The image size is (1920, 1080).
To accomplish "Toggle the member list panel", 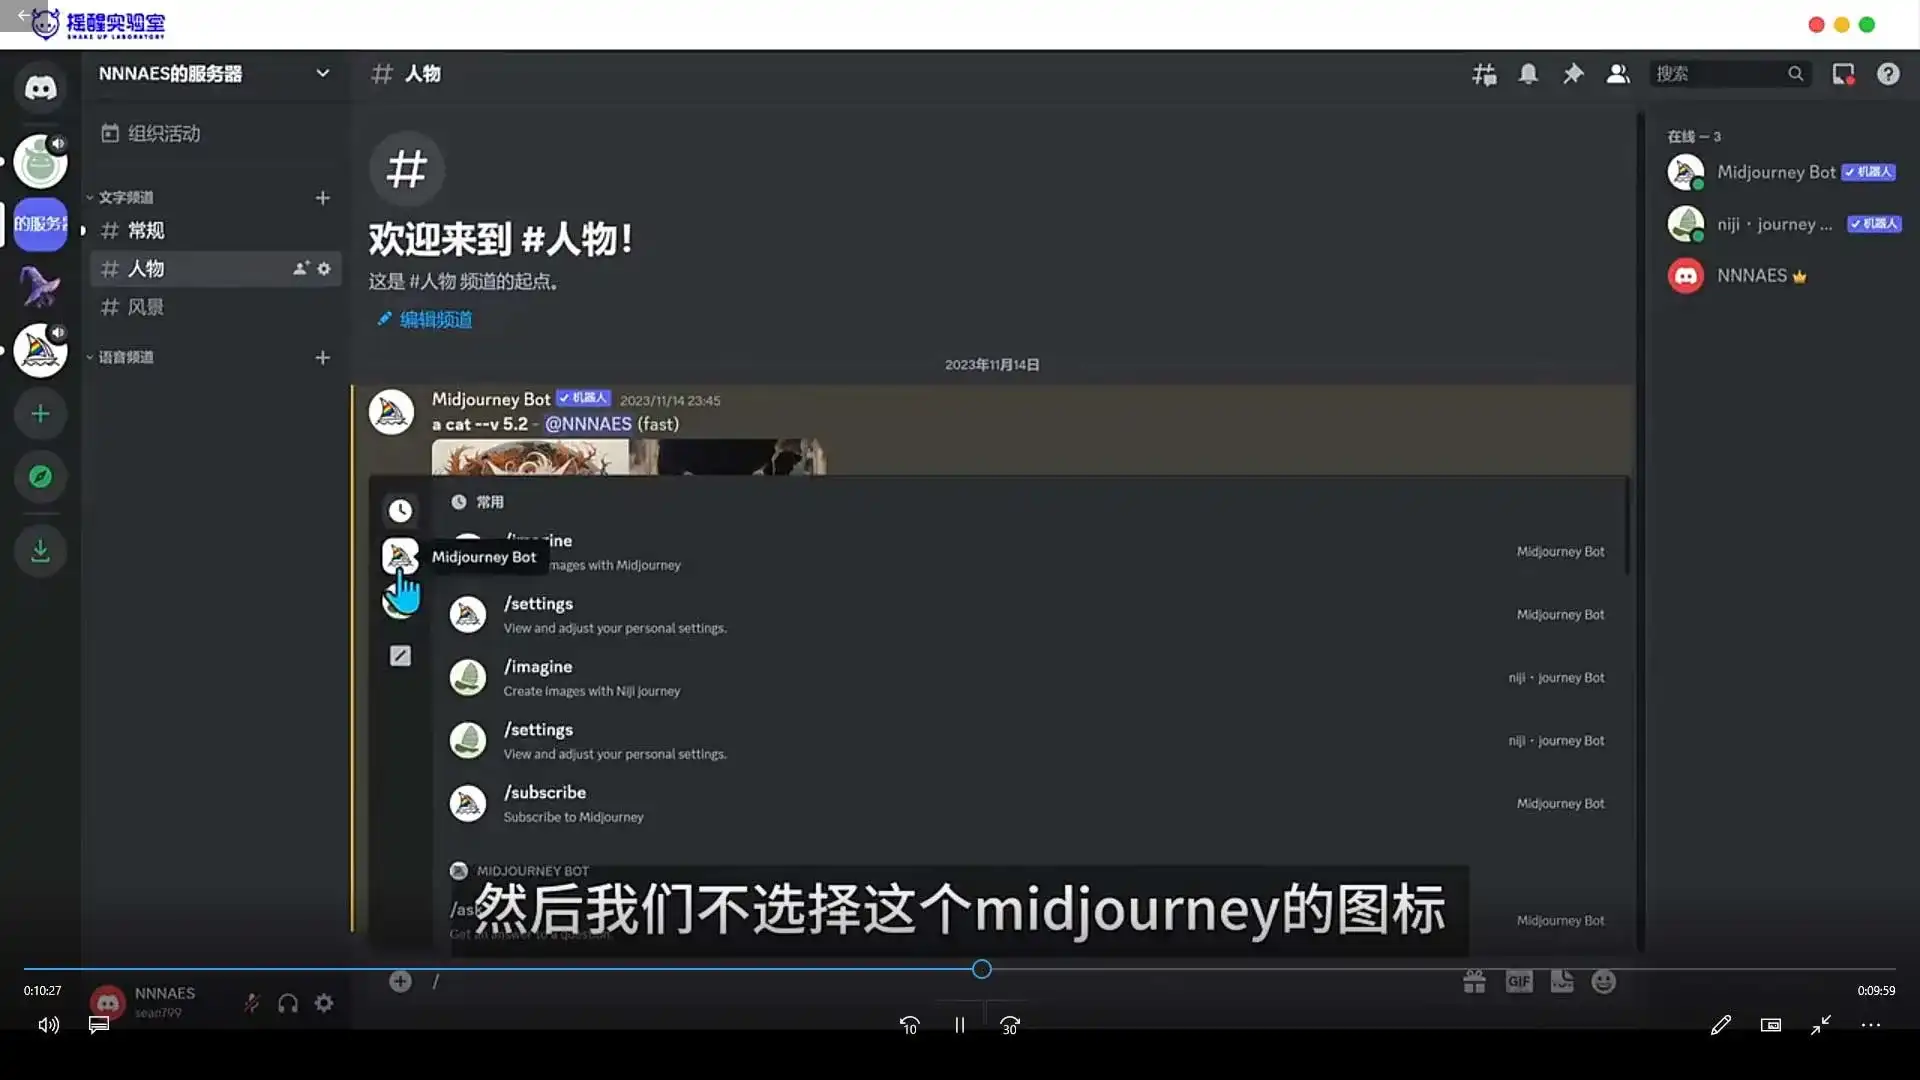I will click(1617, 74).
